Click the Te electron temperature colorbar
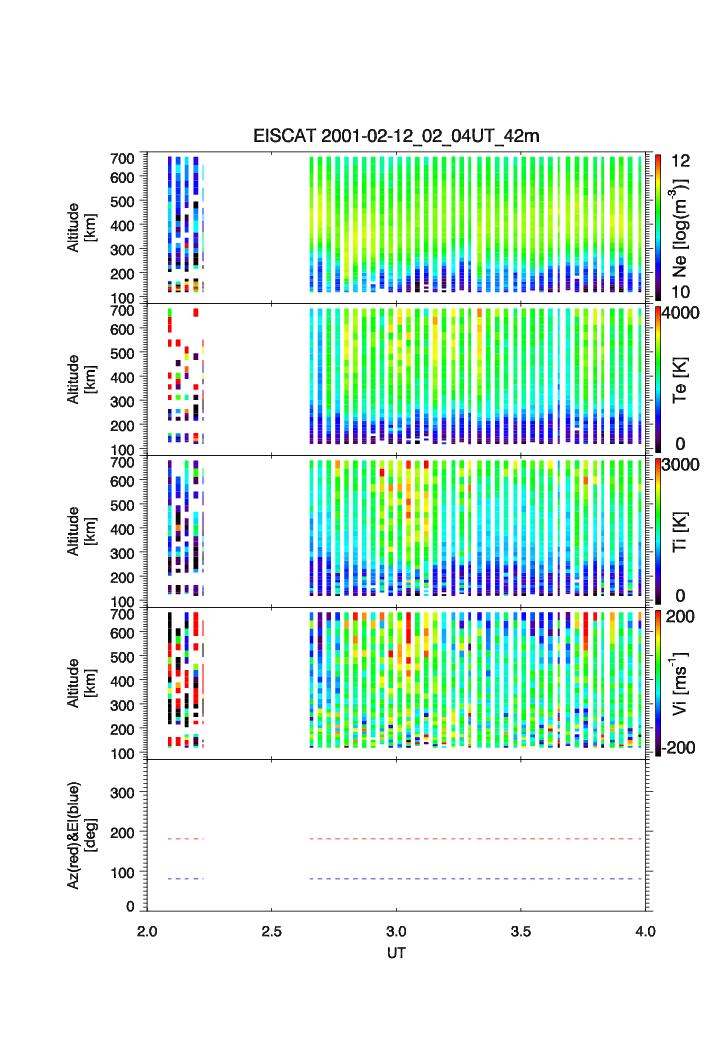Viewport: 708px width, 1063px height. pos(658,378)
